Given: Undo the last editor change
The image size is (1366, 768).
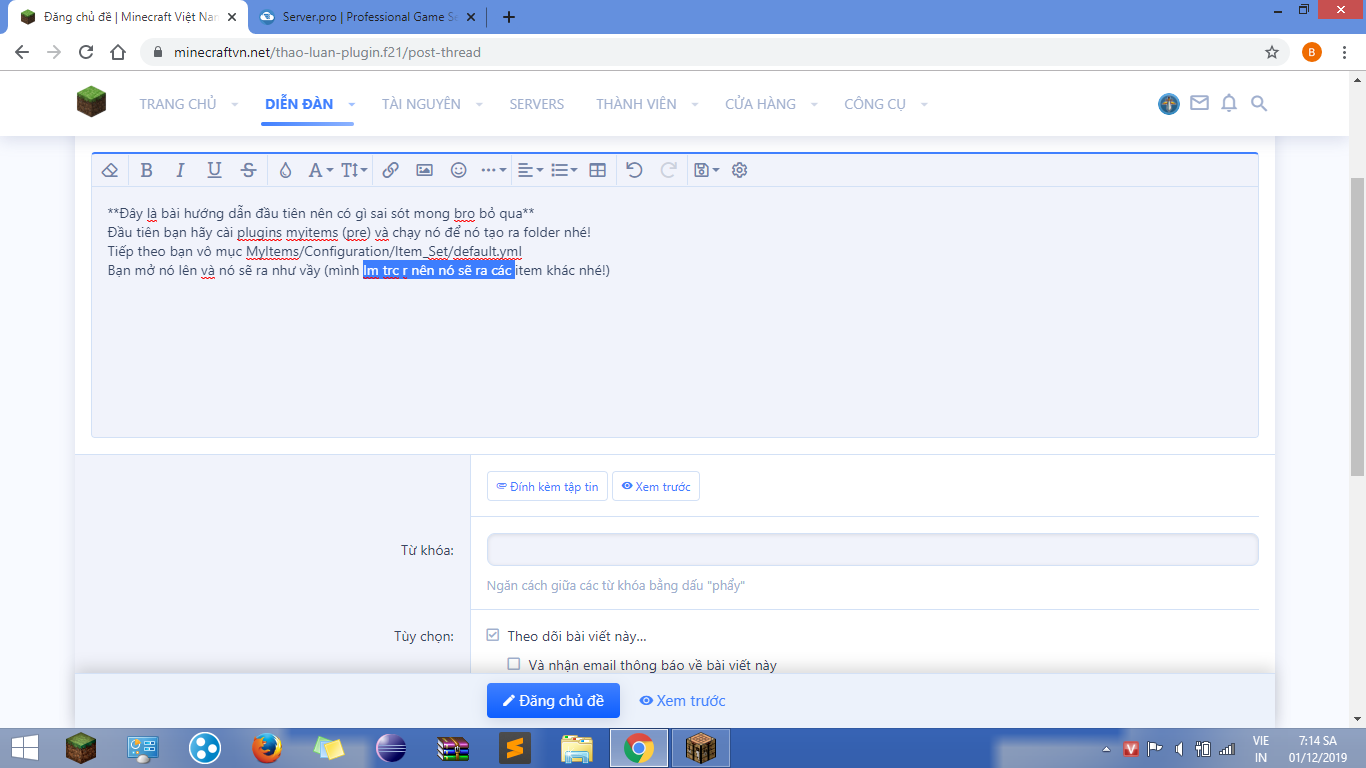Looking at the screenshot, I should point(634,170).
